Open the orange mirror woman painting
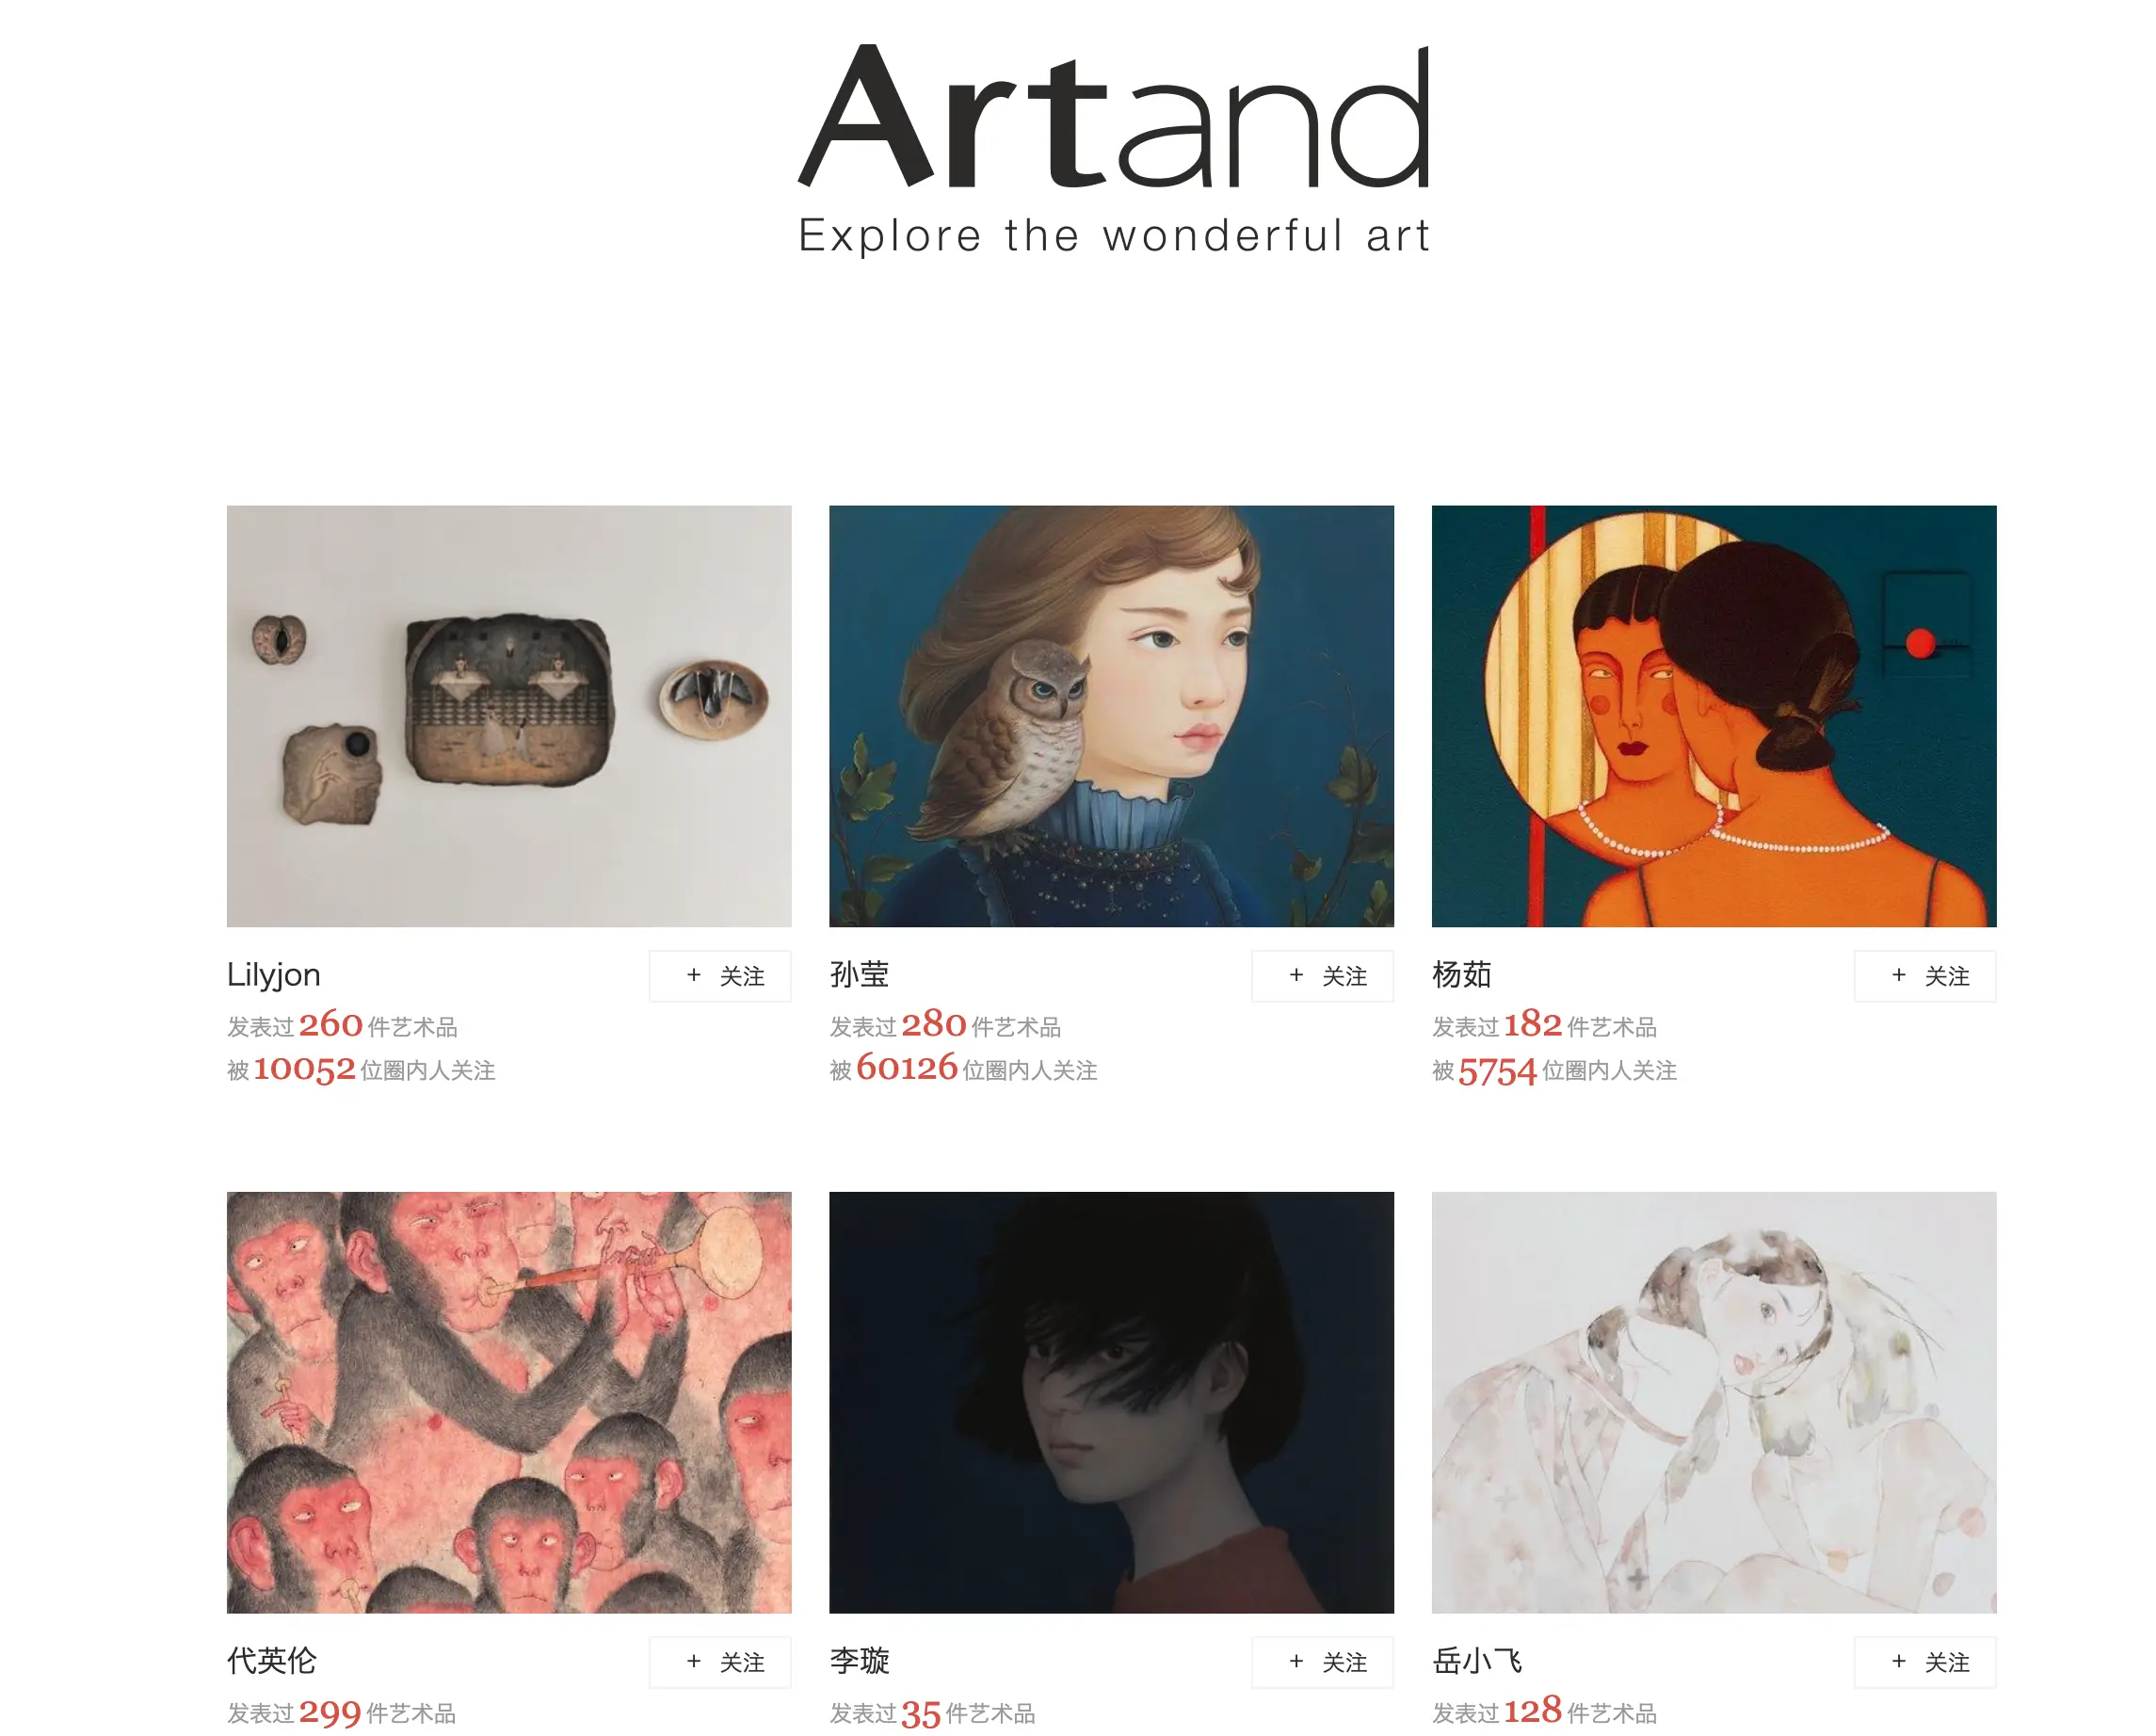Screen dimensions: 2156x1736 [x=1714, y=716]
